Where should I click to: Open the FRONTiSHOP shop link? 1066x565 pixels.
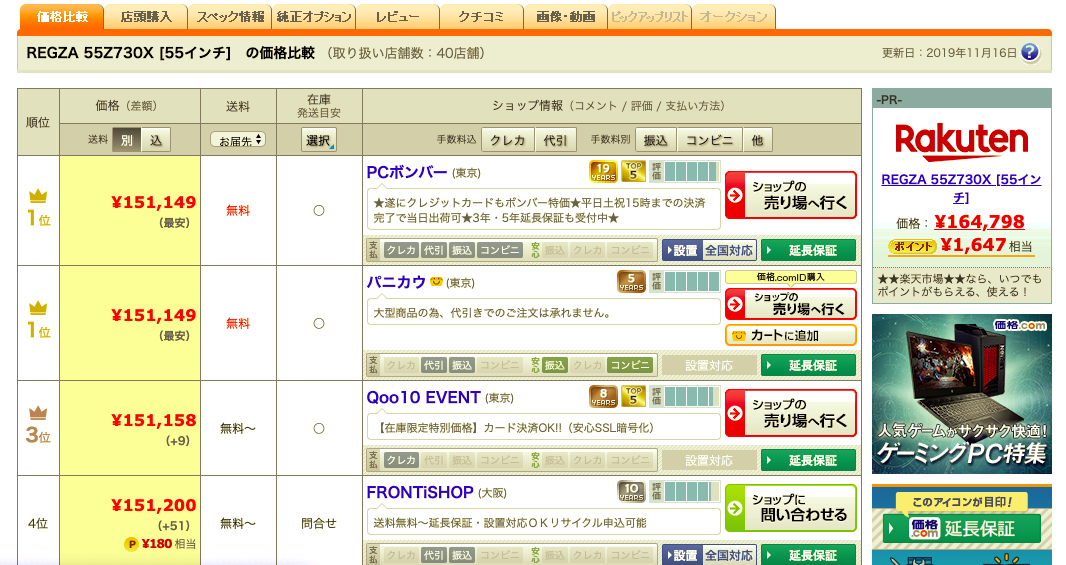pyautogui.click(x=419, y=492)
